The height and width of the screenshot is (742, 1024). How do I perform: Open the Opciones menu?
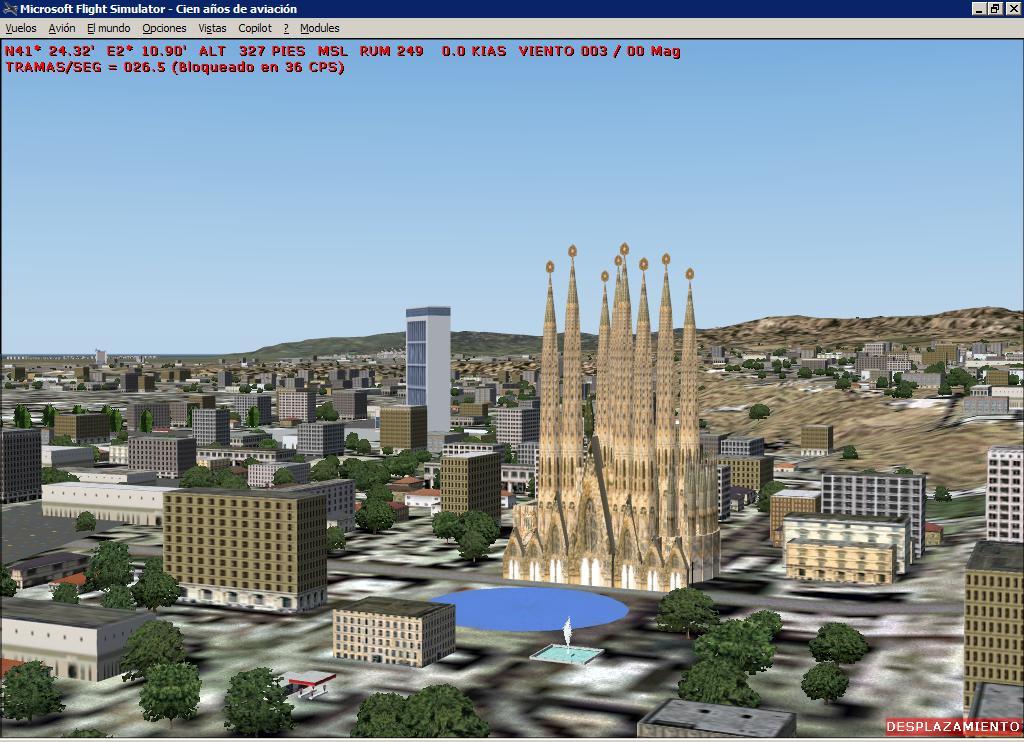point(165,28)
